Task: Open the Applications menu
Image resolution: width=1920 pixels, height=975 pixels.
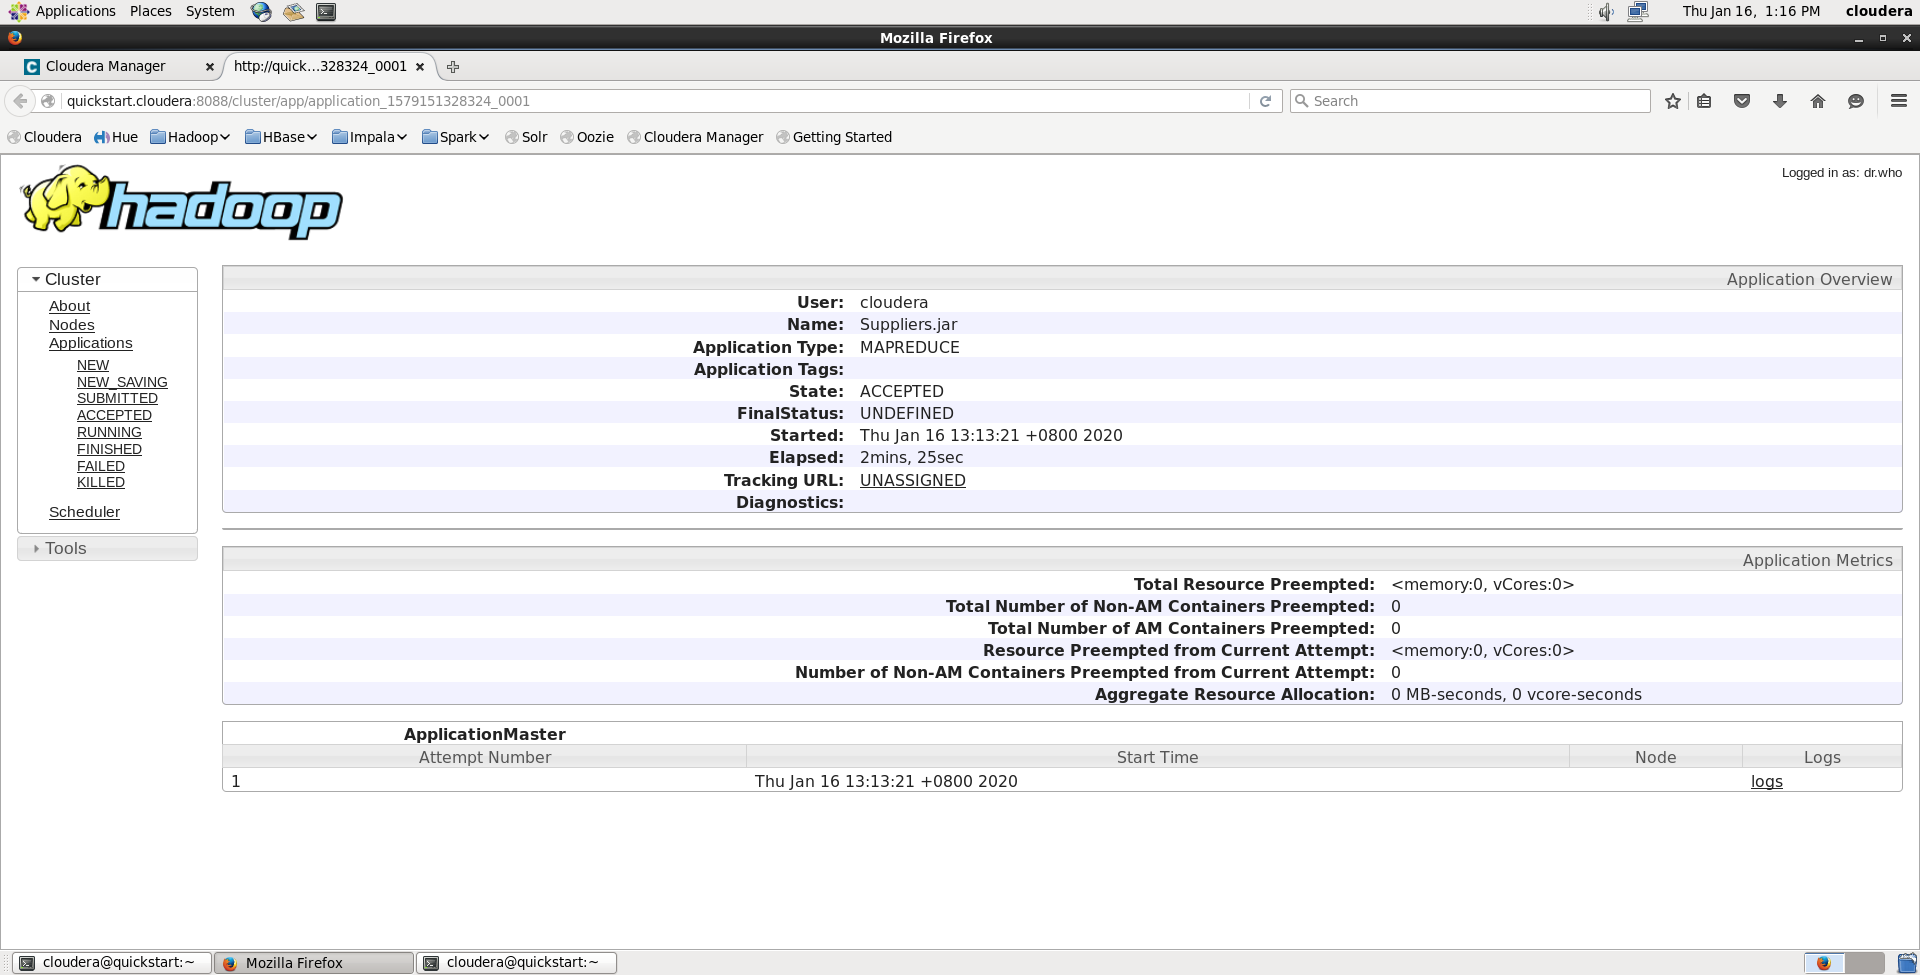Action: tap(63, 12)
